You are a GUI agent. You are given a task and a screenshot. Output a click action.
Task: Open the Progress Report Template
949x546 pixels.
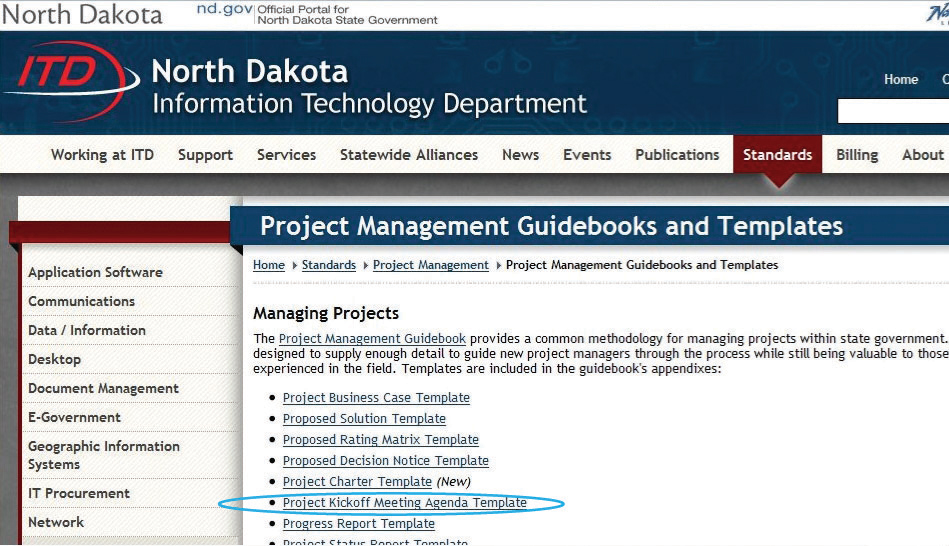[x=358, y=524]
